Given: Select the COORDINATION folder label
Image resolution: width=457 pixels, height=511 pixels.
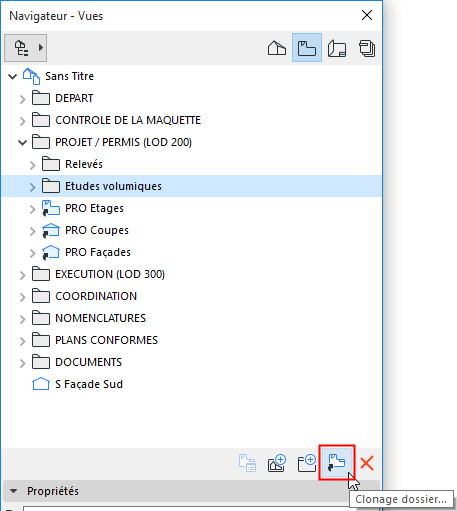Looking at the screenshot, I should 96,296.
